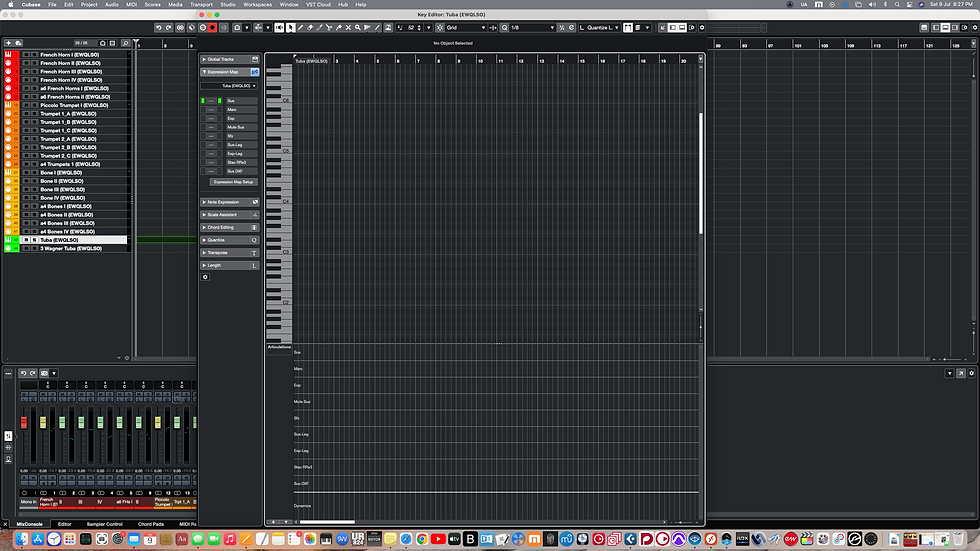Toggle Solo on Tuba (EWQLSO) track

34,240
